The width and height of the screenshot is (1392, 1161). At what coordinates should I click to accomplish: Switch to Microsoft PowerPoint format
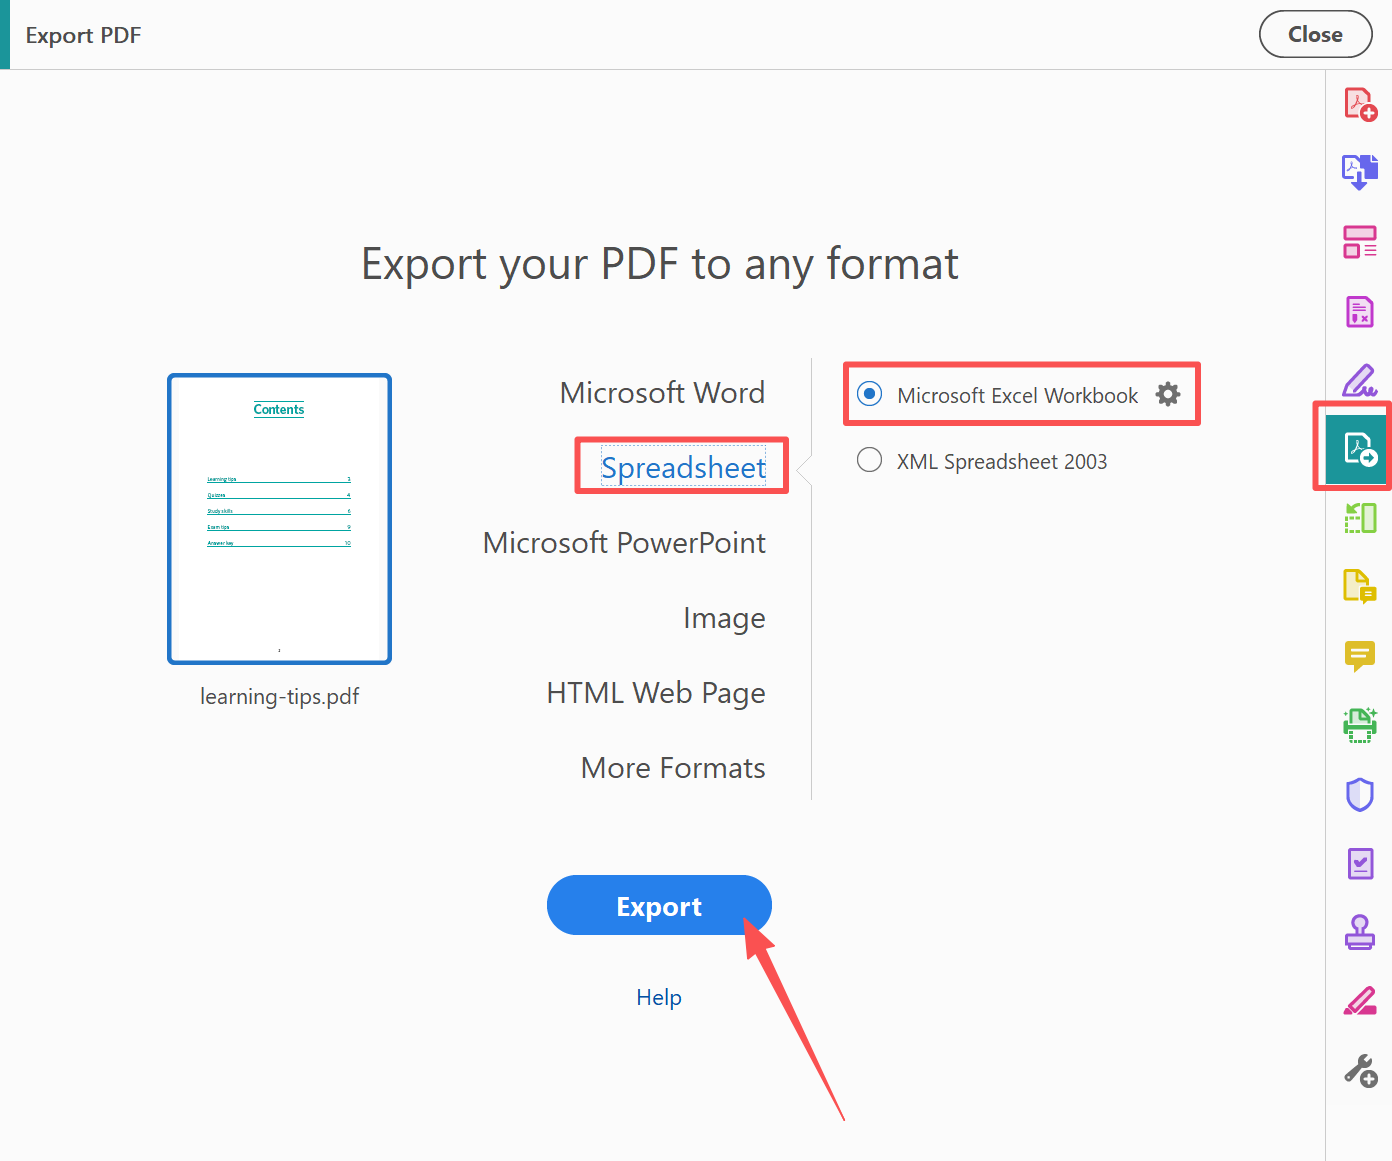pyautogui.click(x=624, y=542)
